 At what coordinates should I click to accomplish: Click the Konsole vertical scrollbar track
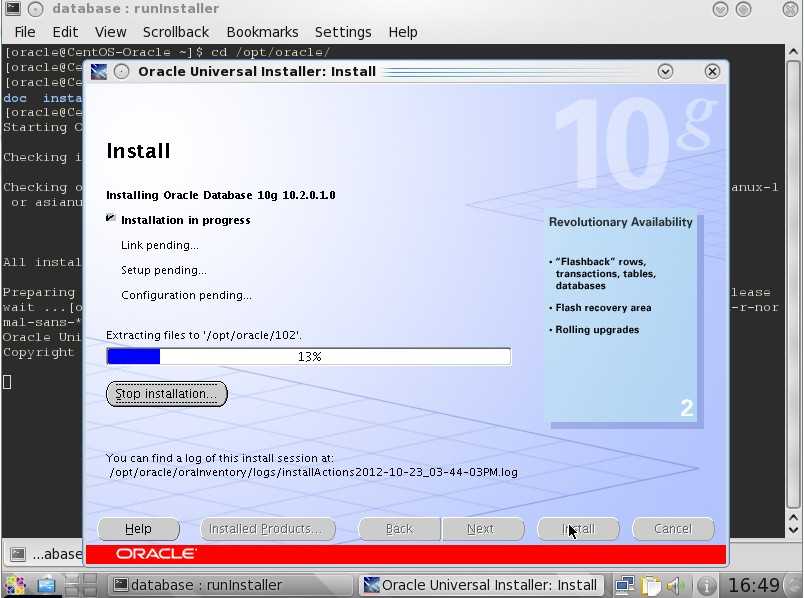[x=793, y=287]
